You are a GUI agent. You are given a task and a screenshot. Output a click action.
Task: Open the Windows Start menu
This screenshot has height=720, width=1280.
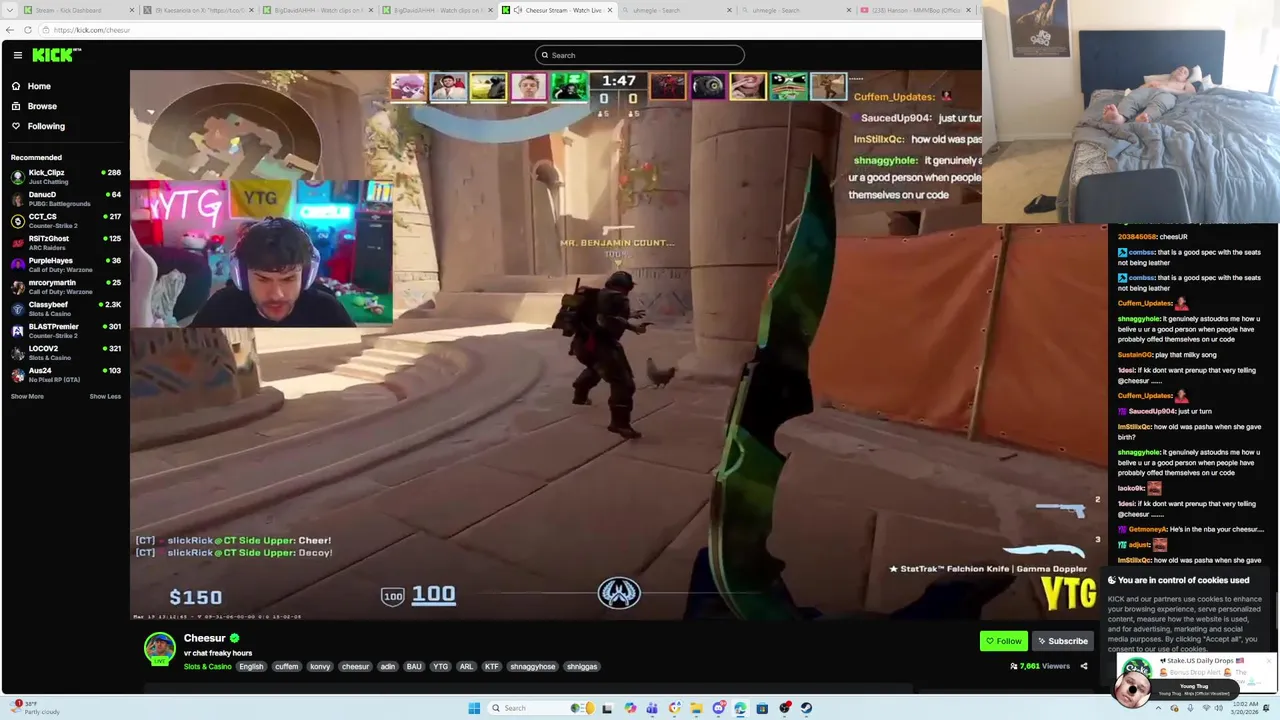tap(474, 708)
